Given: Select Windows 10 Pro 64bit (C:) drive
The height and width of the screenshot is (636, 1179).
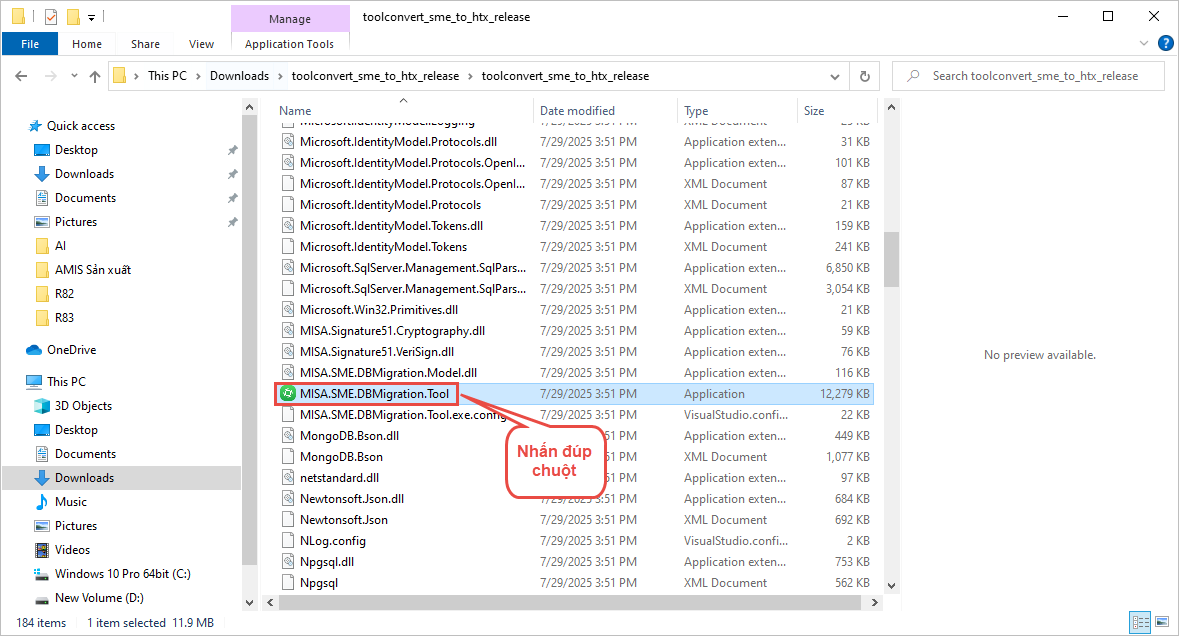Looking at the screenshot, I should pos(122,574).
